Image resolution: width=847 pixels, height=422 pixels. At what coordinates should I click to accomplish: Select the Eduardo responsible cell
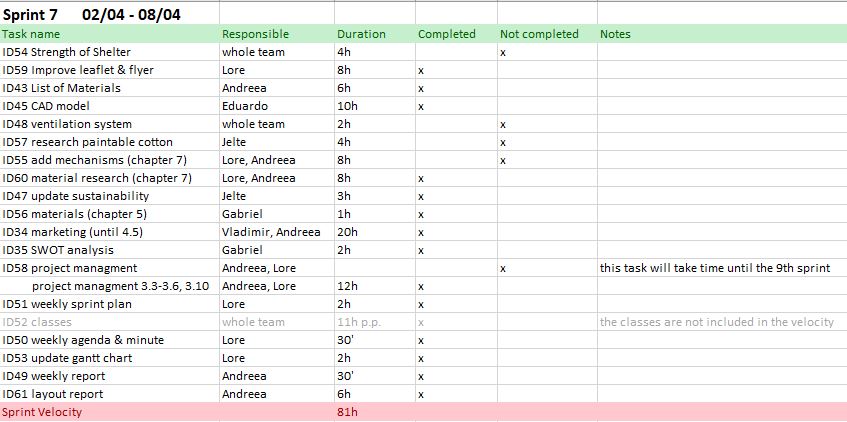click(277, 106)
